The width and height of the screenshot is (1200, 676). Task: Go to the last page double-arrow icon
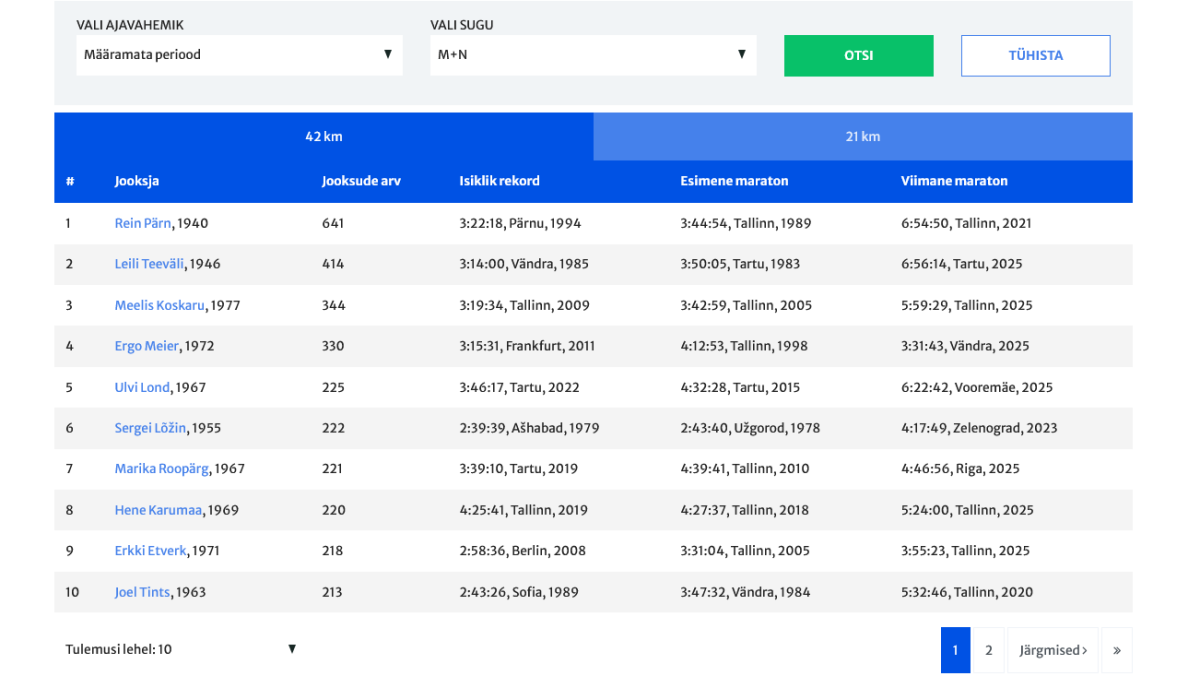(x=1116, y=650)
